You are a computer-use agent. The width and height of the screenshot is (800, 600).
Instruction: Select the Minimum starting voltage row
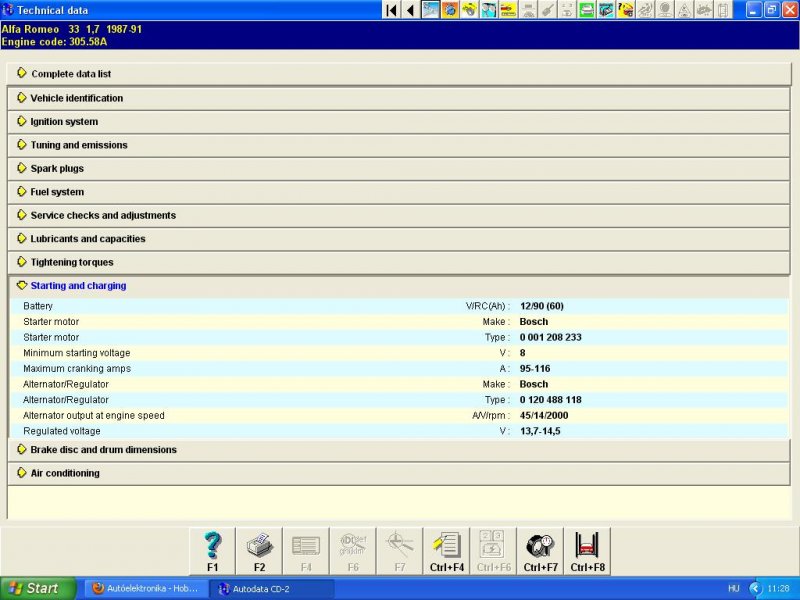399,353
